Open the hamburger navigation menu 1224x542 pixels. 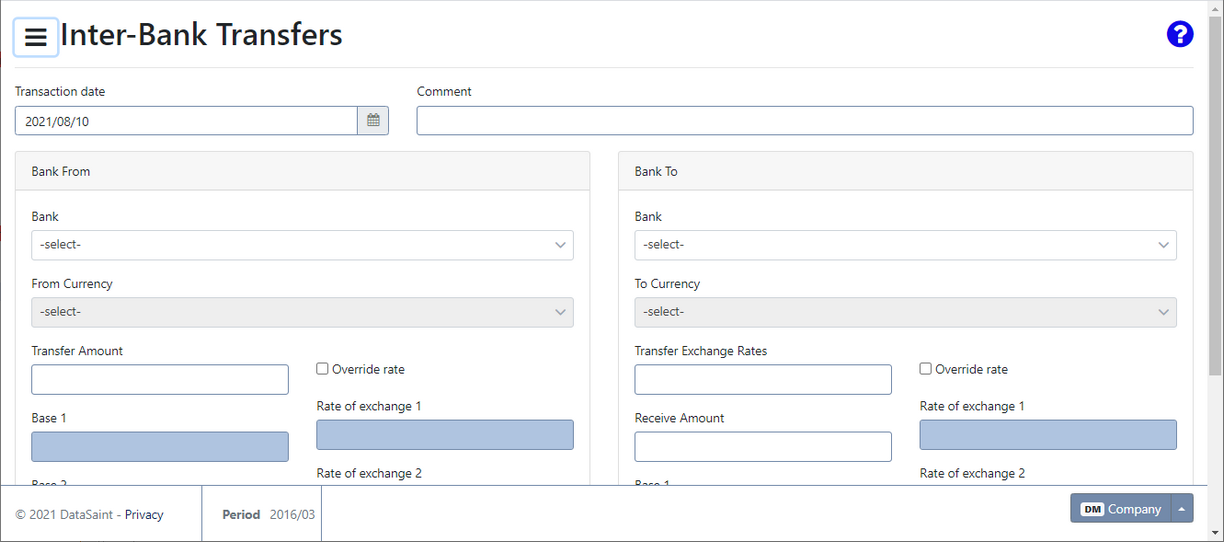36,37
